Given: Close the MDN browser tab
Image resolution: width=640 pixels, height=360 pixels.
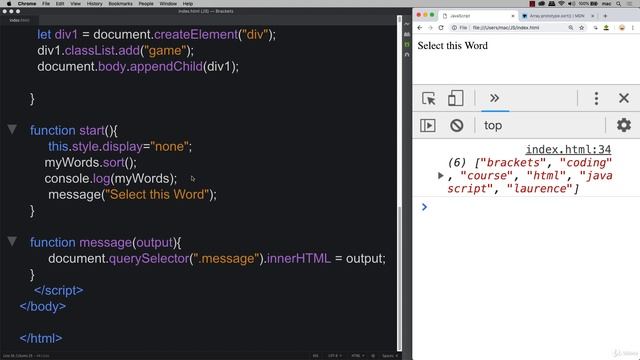Looking at the screenshot, I should pos(593,16).
